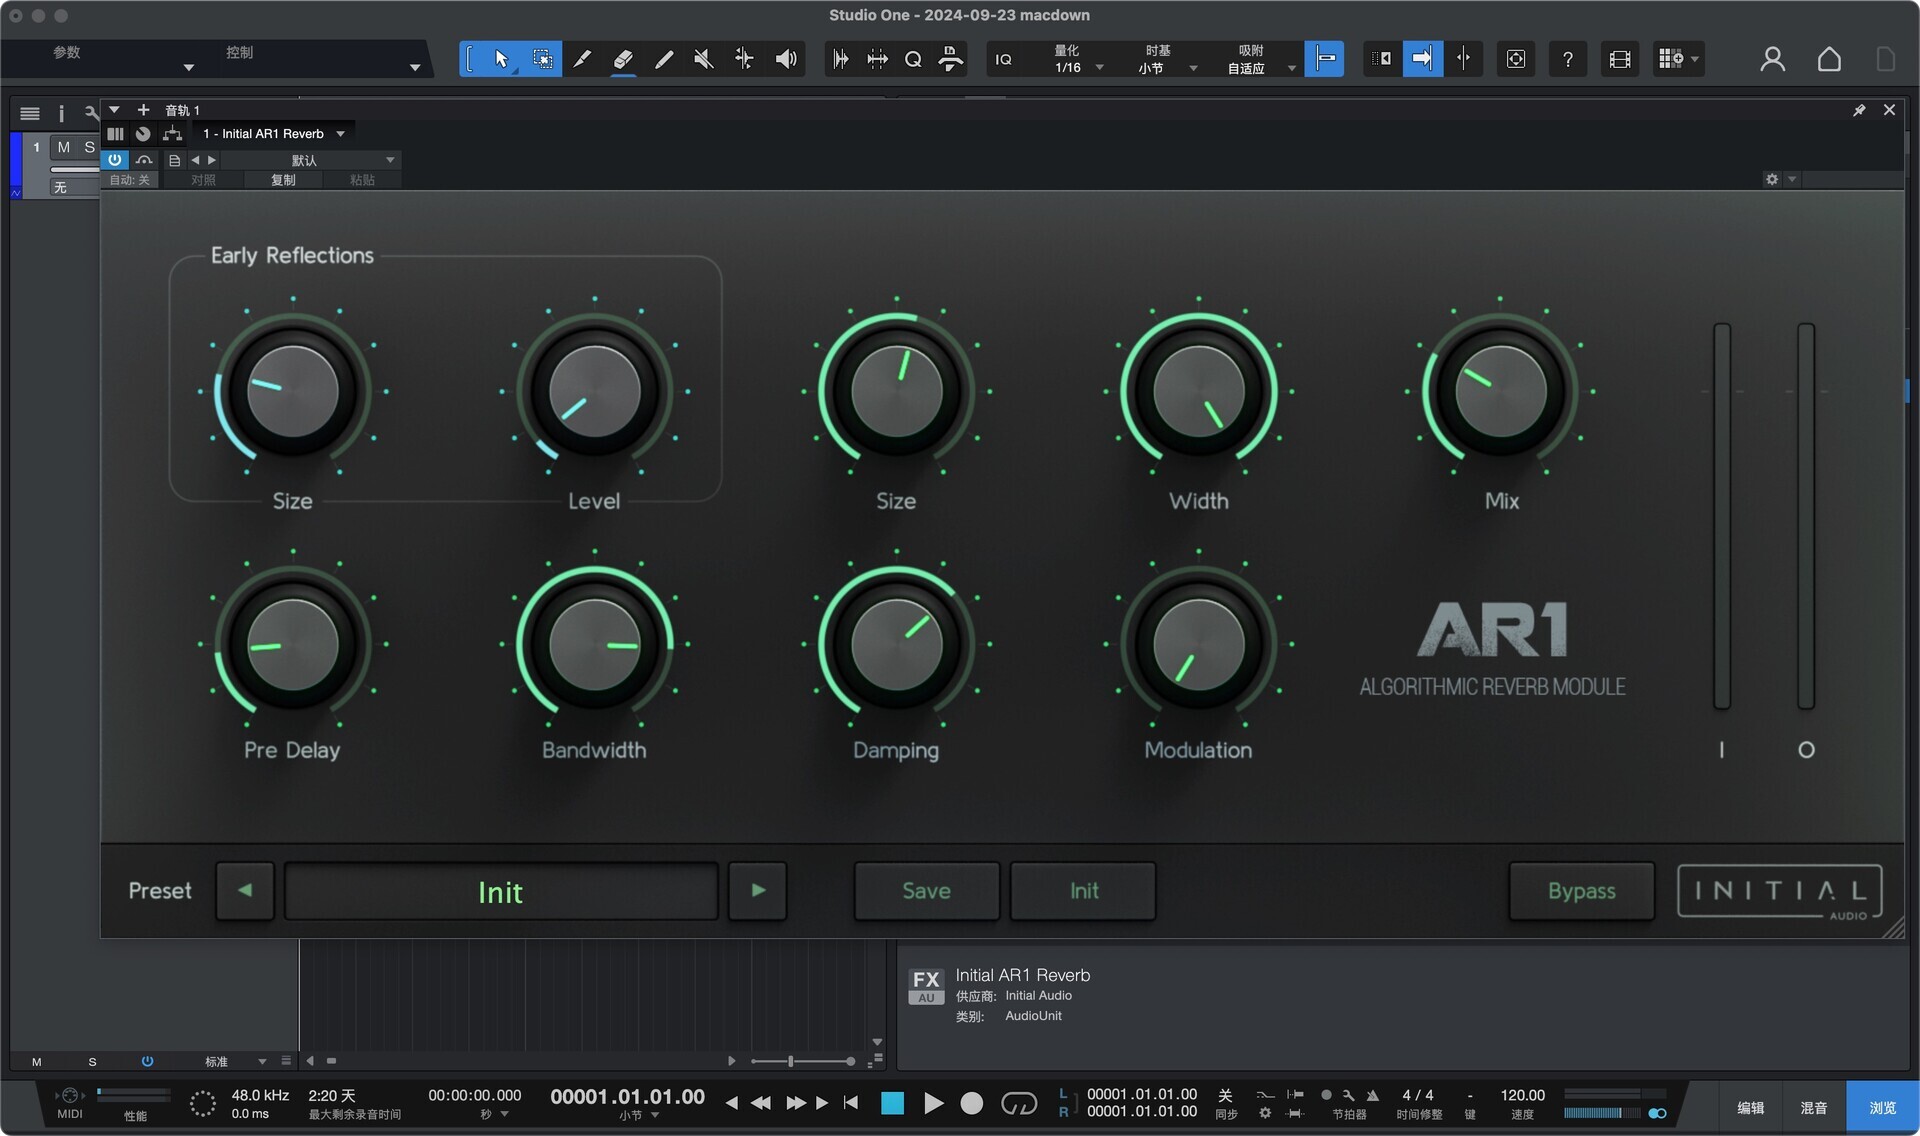Click the preset file icon in plugin header

[x=175, y=160]
